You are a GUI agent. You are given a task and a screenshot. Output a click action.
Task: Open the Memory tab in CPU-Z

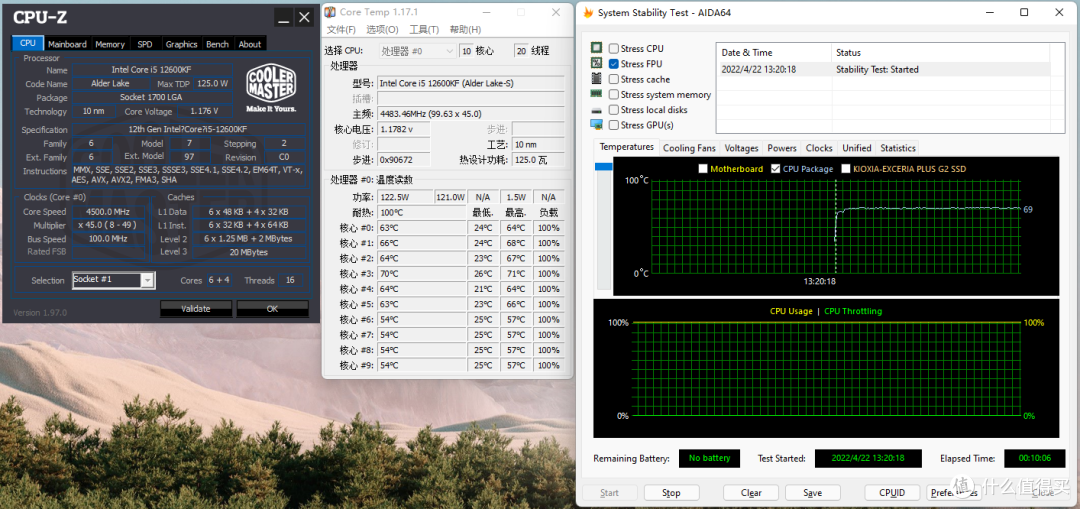click(110, 44)
